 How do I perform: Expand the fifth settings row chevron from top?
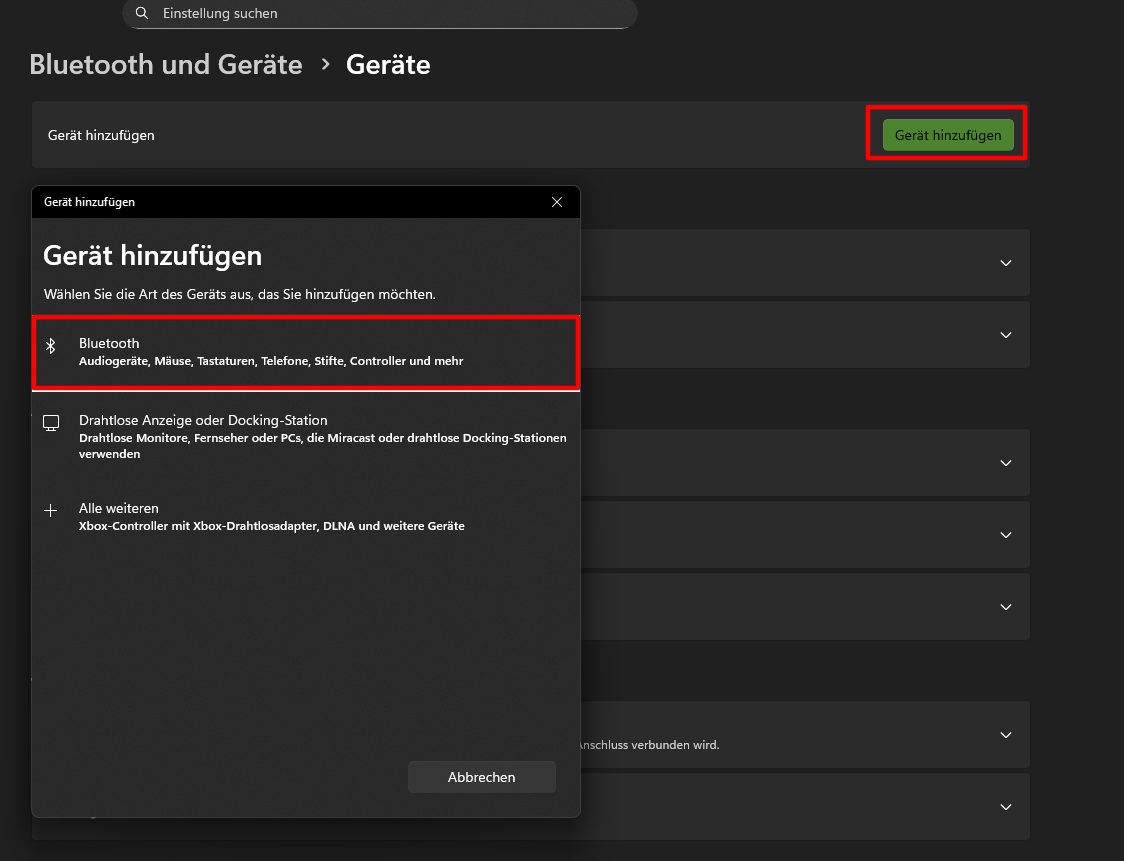tap(1006, 607)
